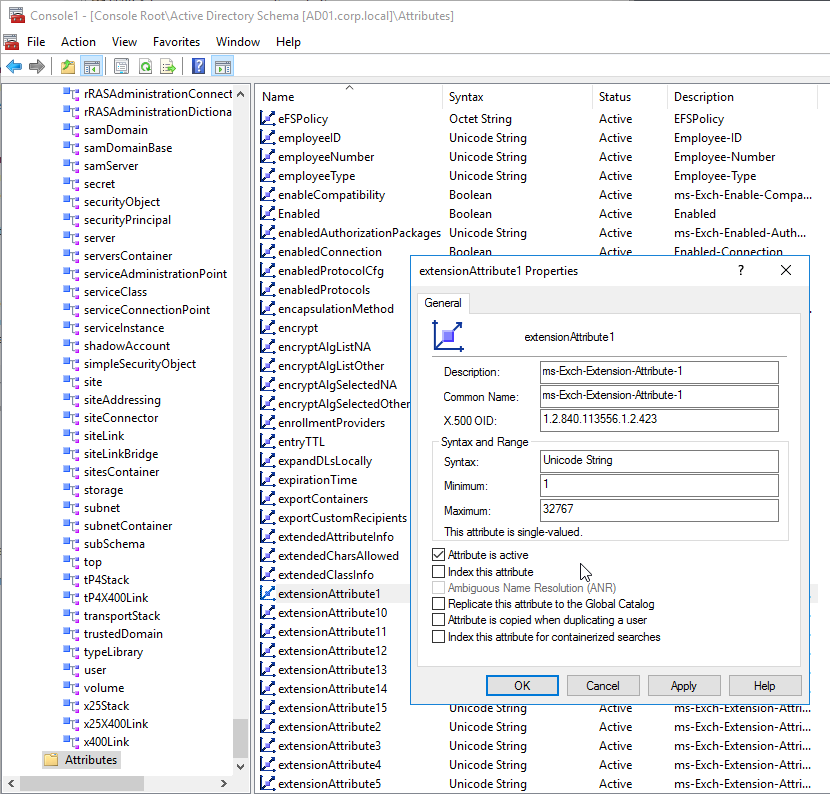Uncheck Attribute is active

tap(438, 555)
